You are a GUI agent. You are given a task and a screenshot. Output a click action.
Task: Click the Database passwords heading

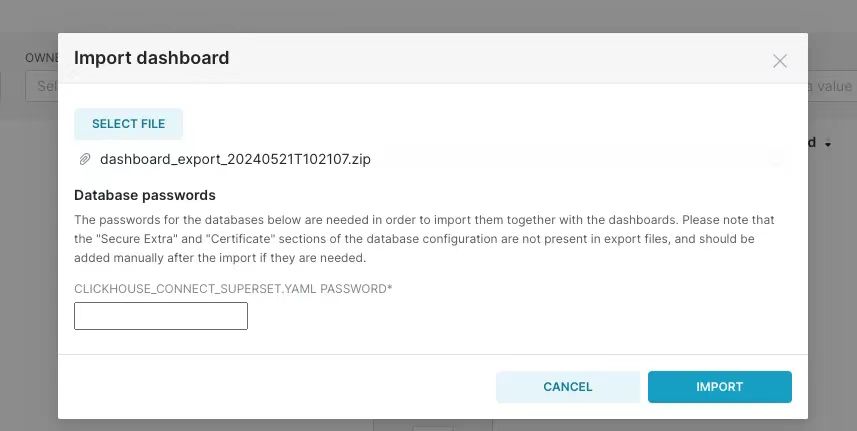point(145,195)
